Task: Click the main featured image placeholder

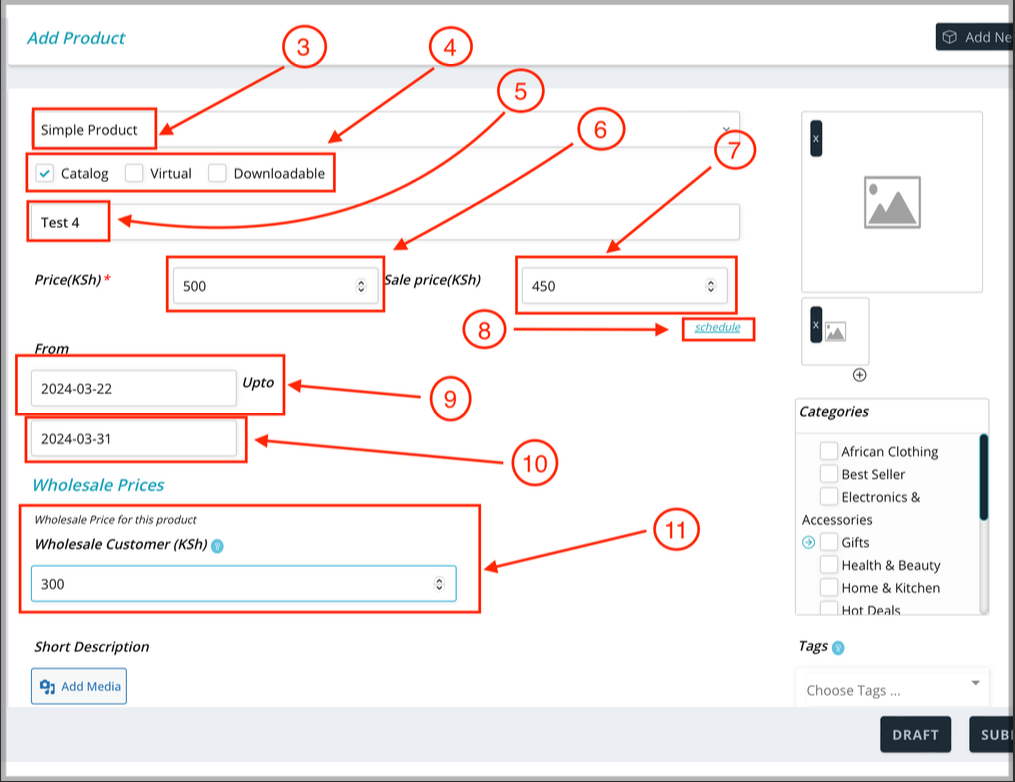Action: click(891, 203)
